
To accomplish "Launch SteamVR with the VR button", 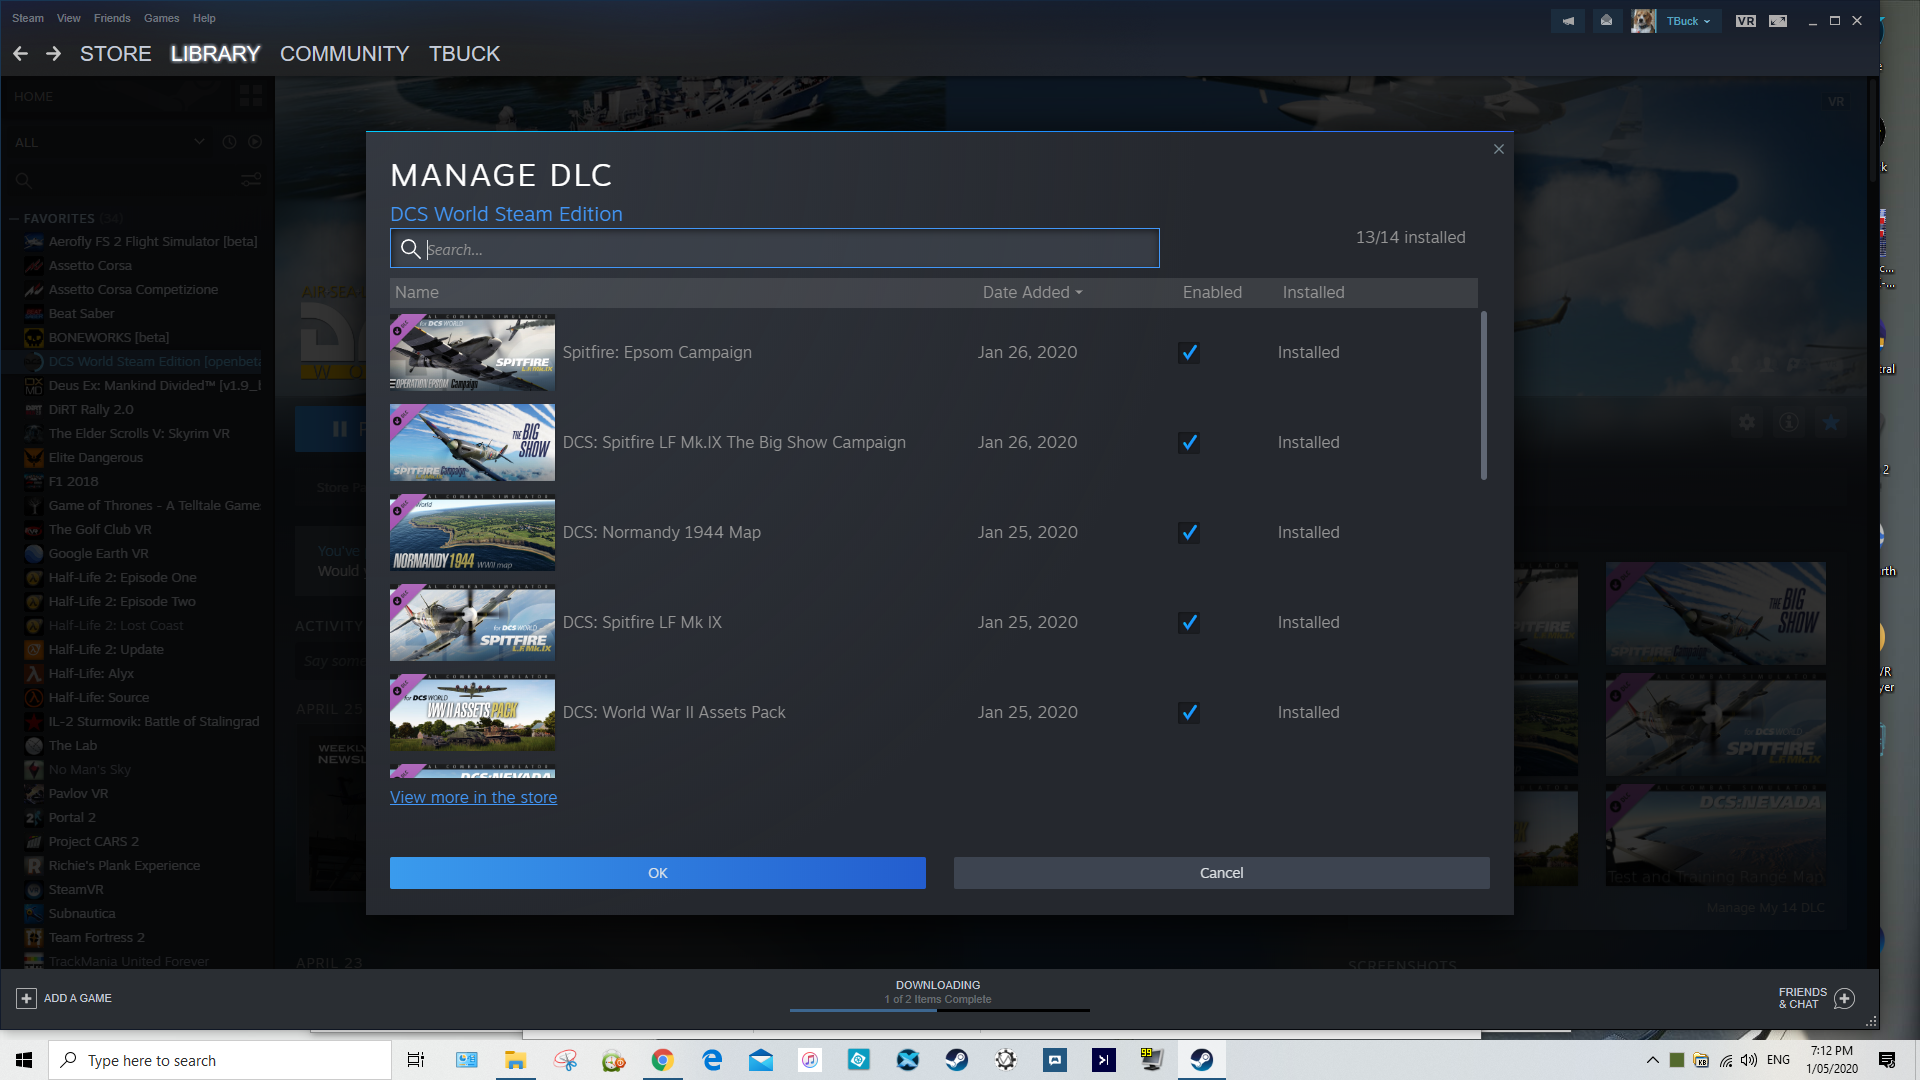I will click(x=1746, y=21).
